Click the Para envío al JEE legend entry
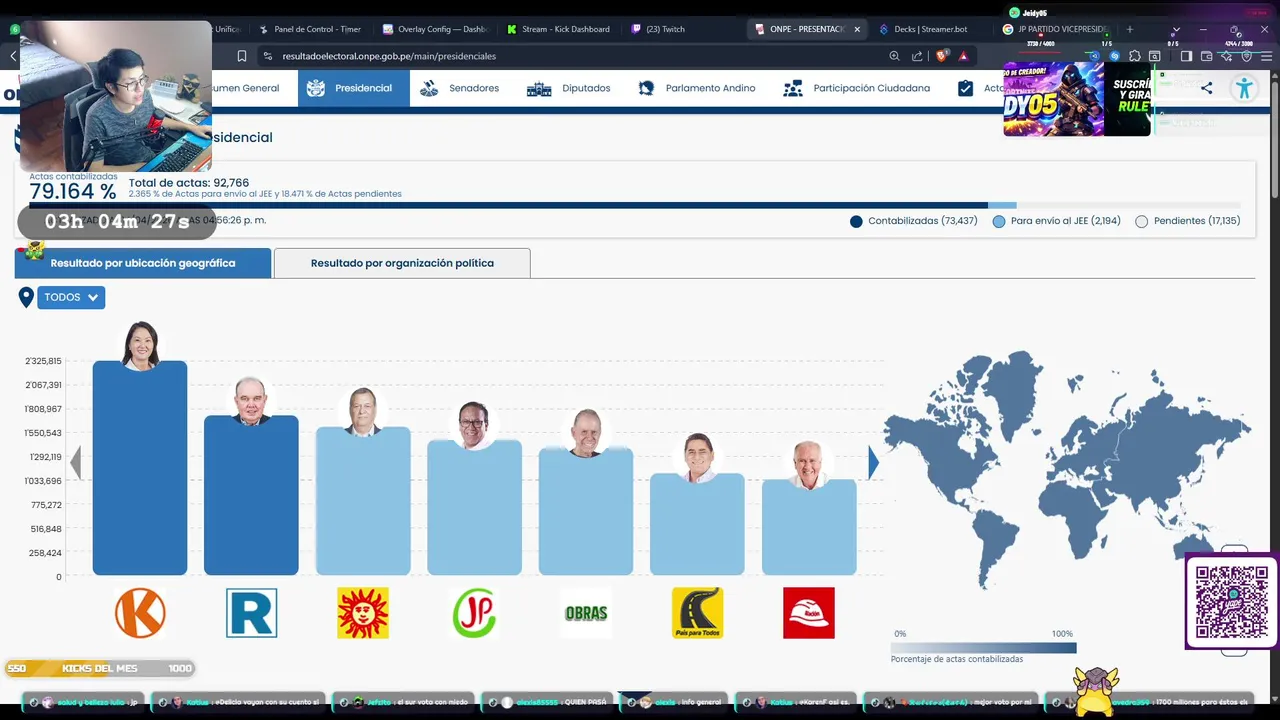 click(x=1056, y=221)
